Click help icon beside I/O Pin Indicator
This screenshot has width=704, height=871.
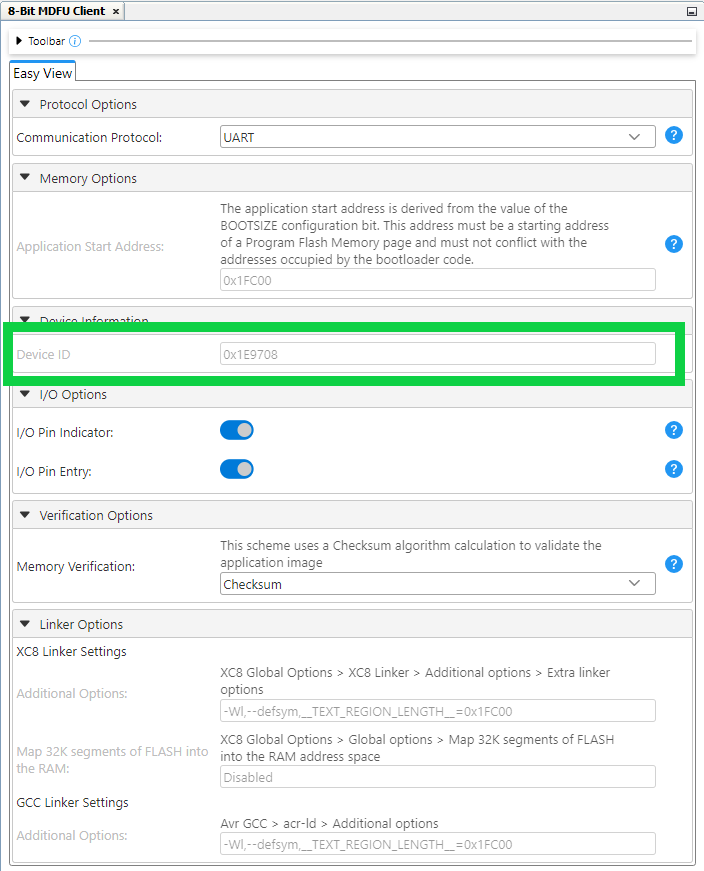pos(674,430)
